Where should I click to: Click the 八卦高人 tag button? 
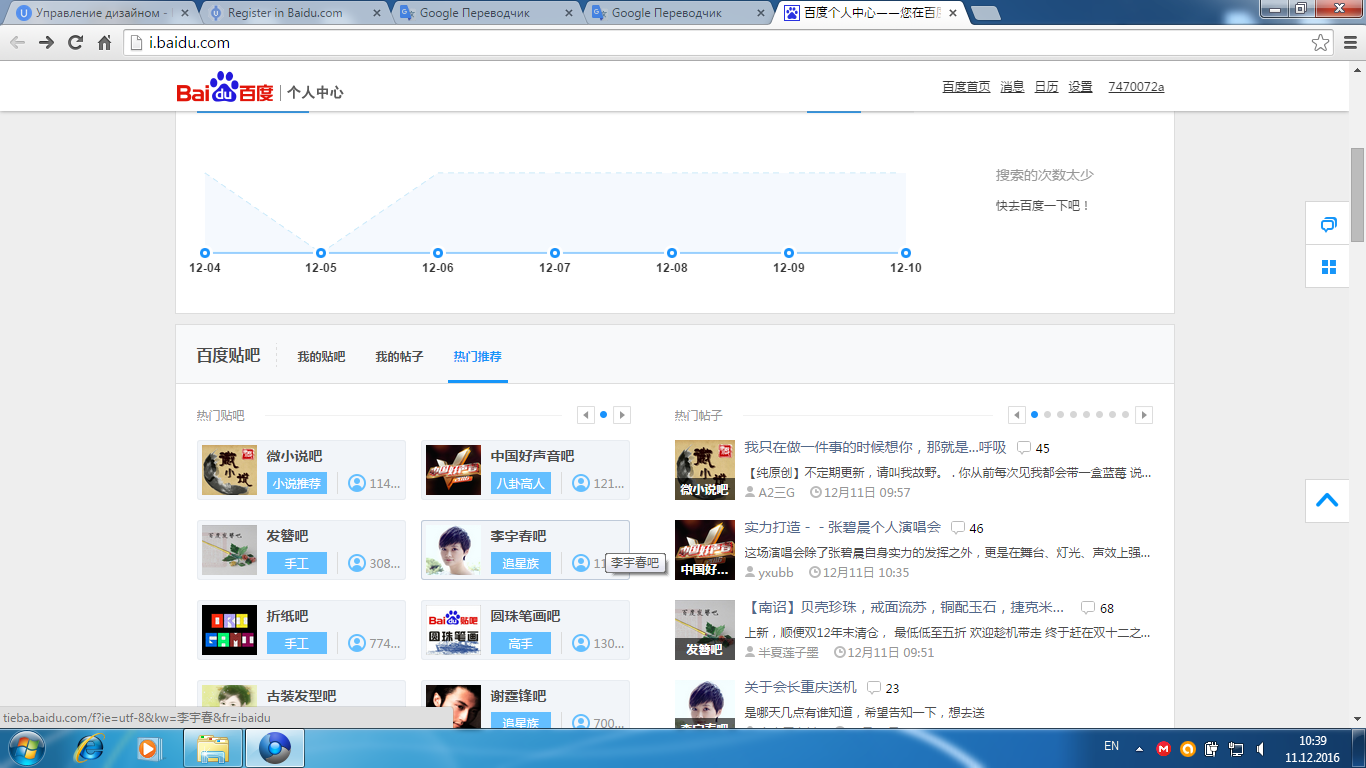click(521, 483)
